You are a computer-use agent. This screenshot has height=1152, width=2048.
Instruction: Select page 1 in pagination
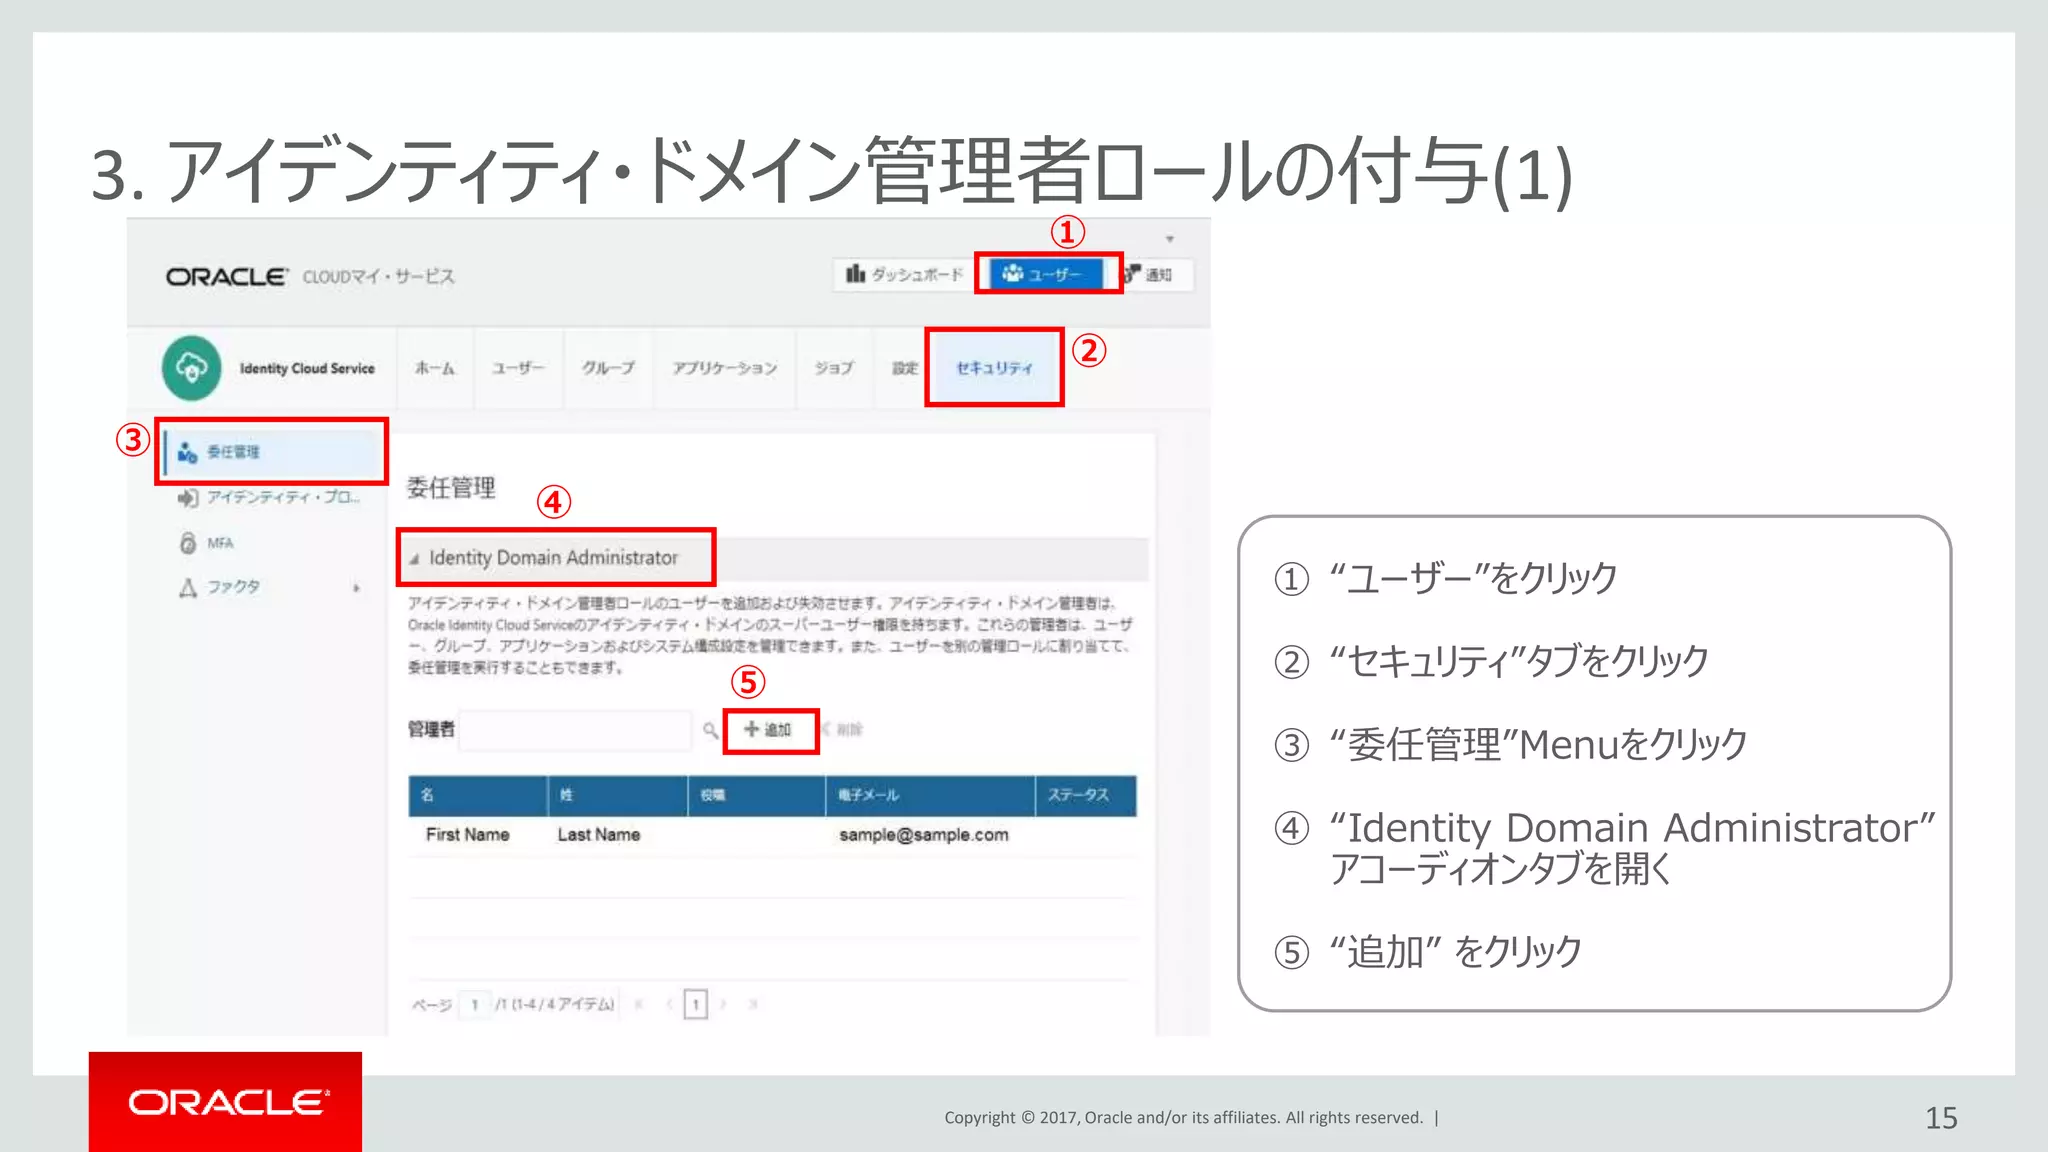point(696,1004)
